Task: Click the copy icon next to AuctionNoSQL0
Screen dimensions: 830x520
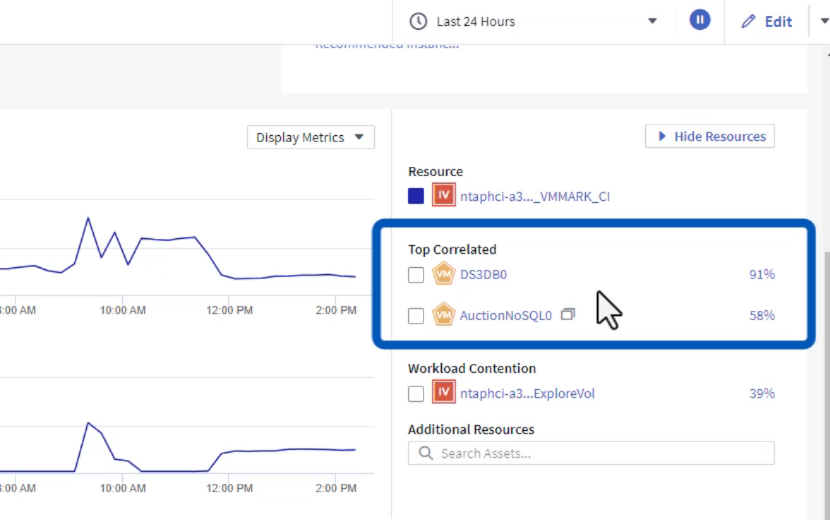Action: tap(568, 315)
